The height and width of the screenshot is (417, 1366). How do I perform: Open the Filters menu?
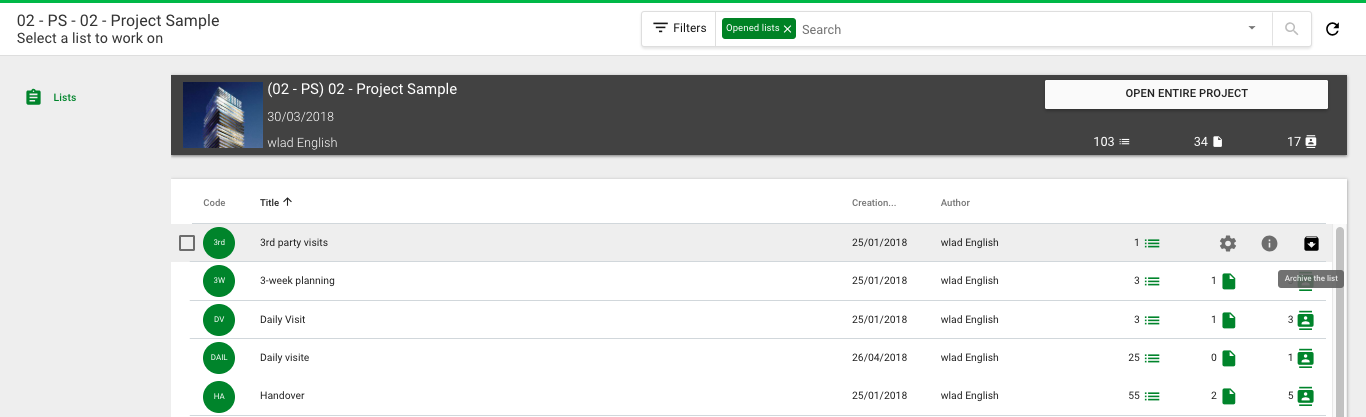(679, 28)
